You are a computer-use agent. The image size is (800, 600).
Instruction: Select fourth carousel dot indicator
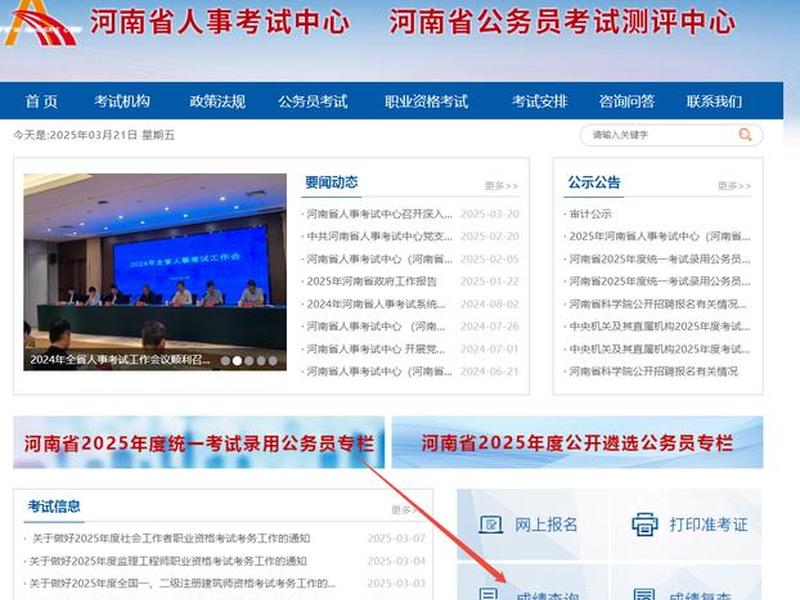[261, 361]
